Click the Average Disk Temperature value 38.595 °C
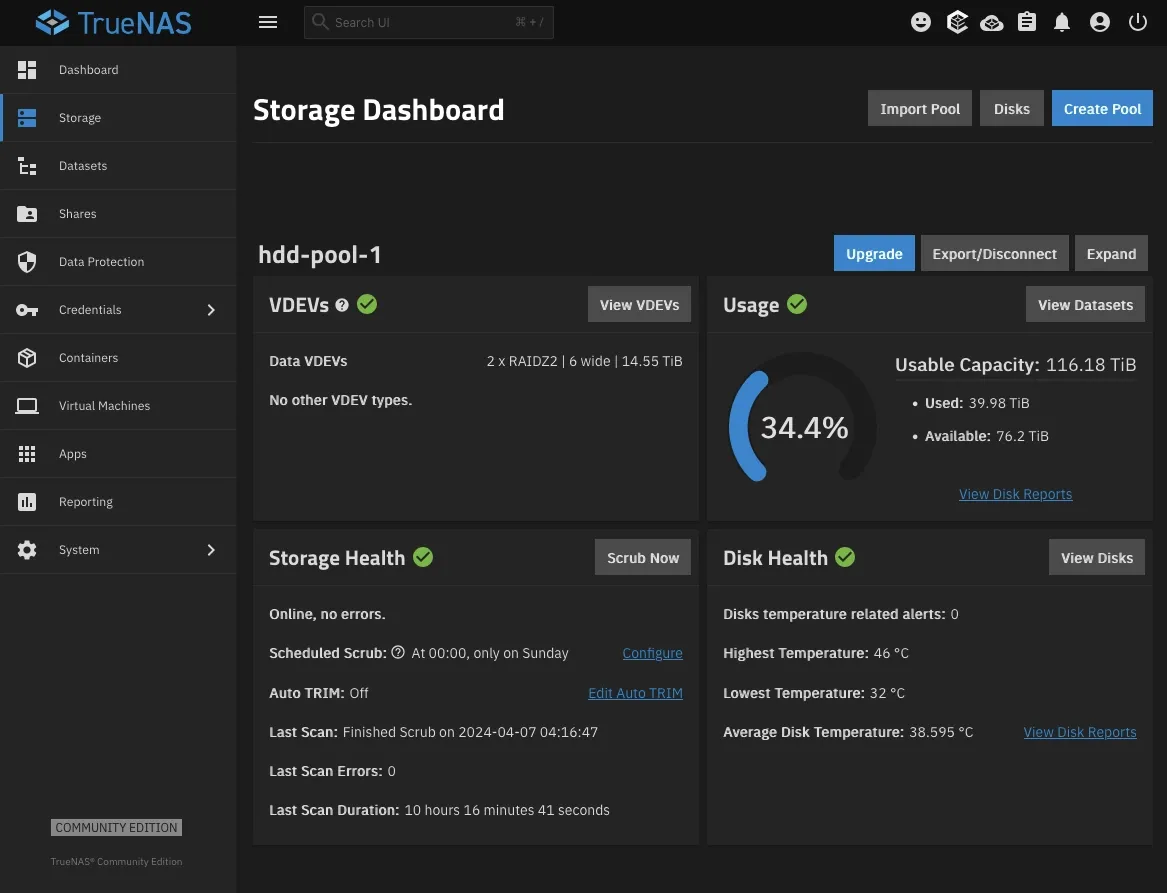Screen dimensions: 1167x893 941,732
